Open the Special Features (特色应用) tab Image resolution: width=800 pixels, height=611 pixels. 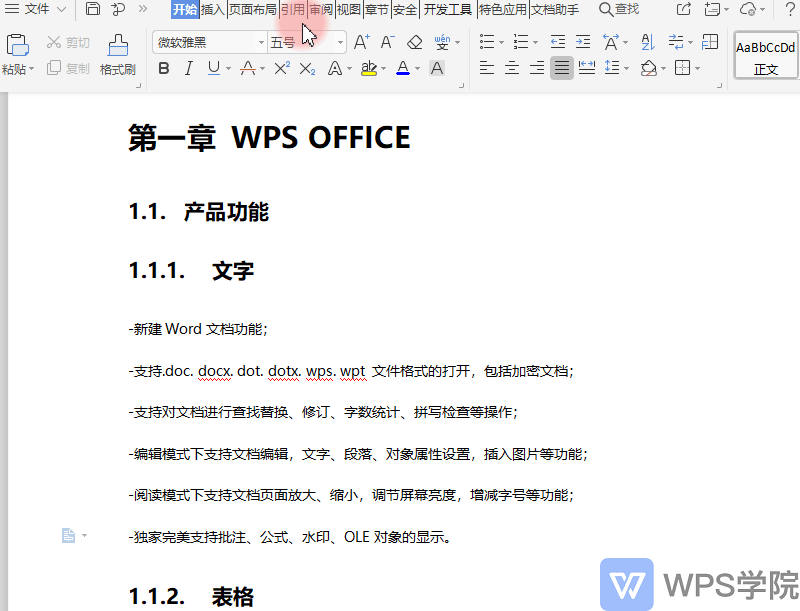503,9
